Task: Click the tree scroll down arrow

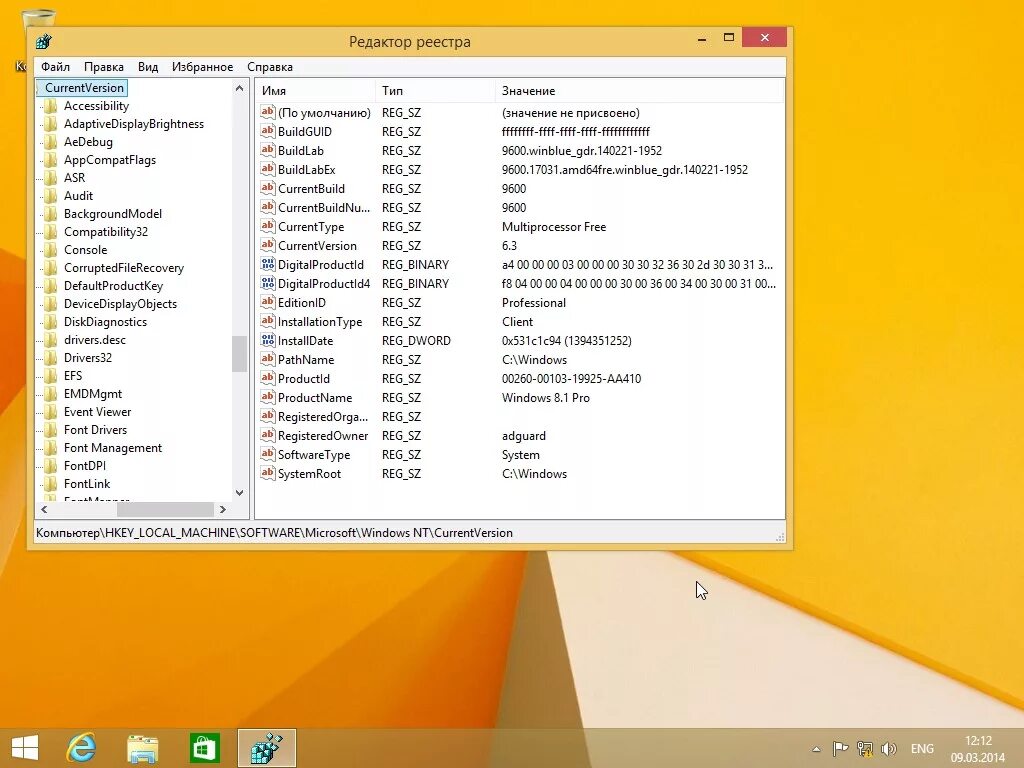Action: [240, 493]
